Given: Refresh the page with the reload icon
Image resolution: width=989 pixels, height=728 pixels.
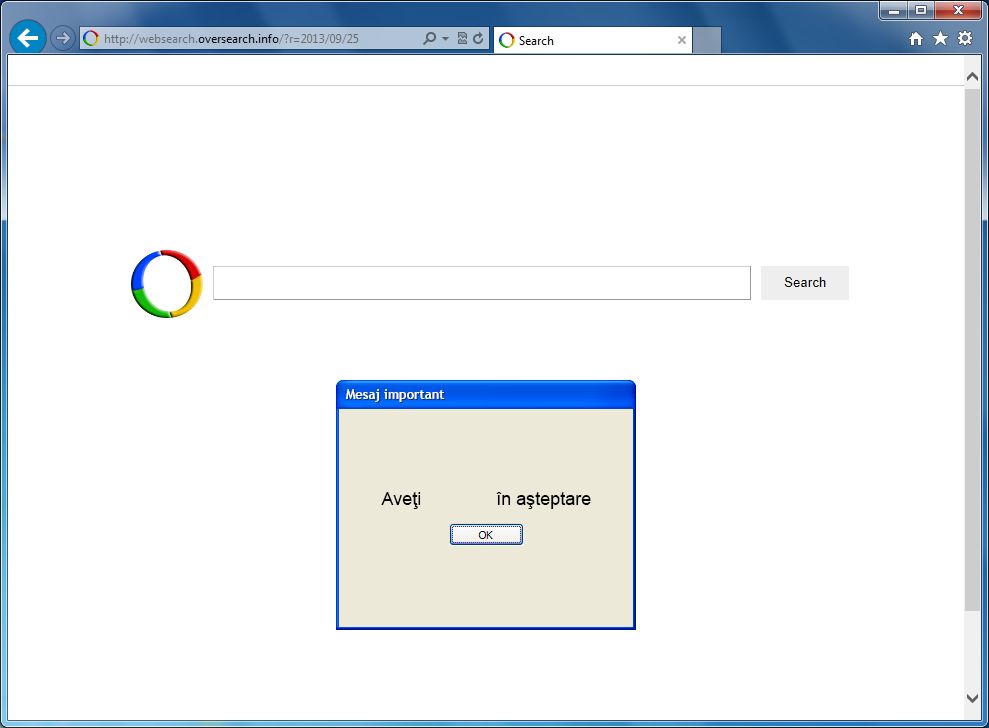Looking at the screenshot, I should tap(478, 38).
